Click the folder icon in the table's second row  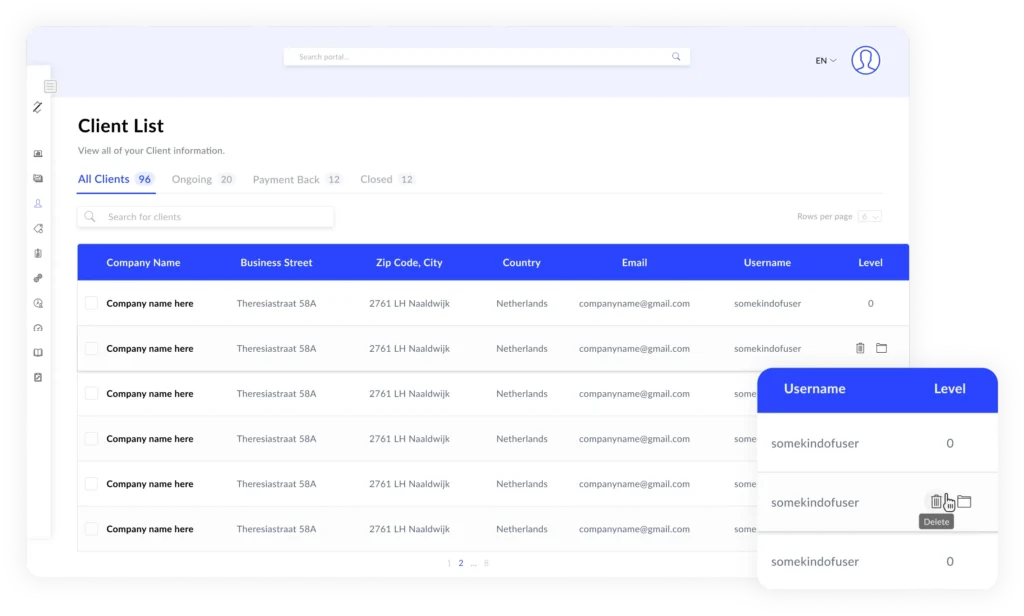[x=882, y=348]
